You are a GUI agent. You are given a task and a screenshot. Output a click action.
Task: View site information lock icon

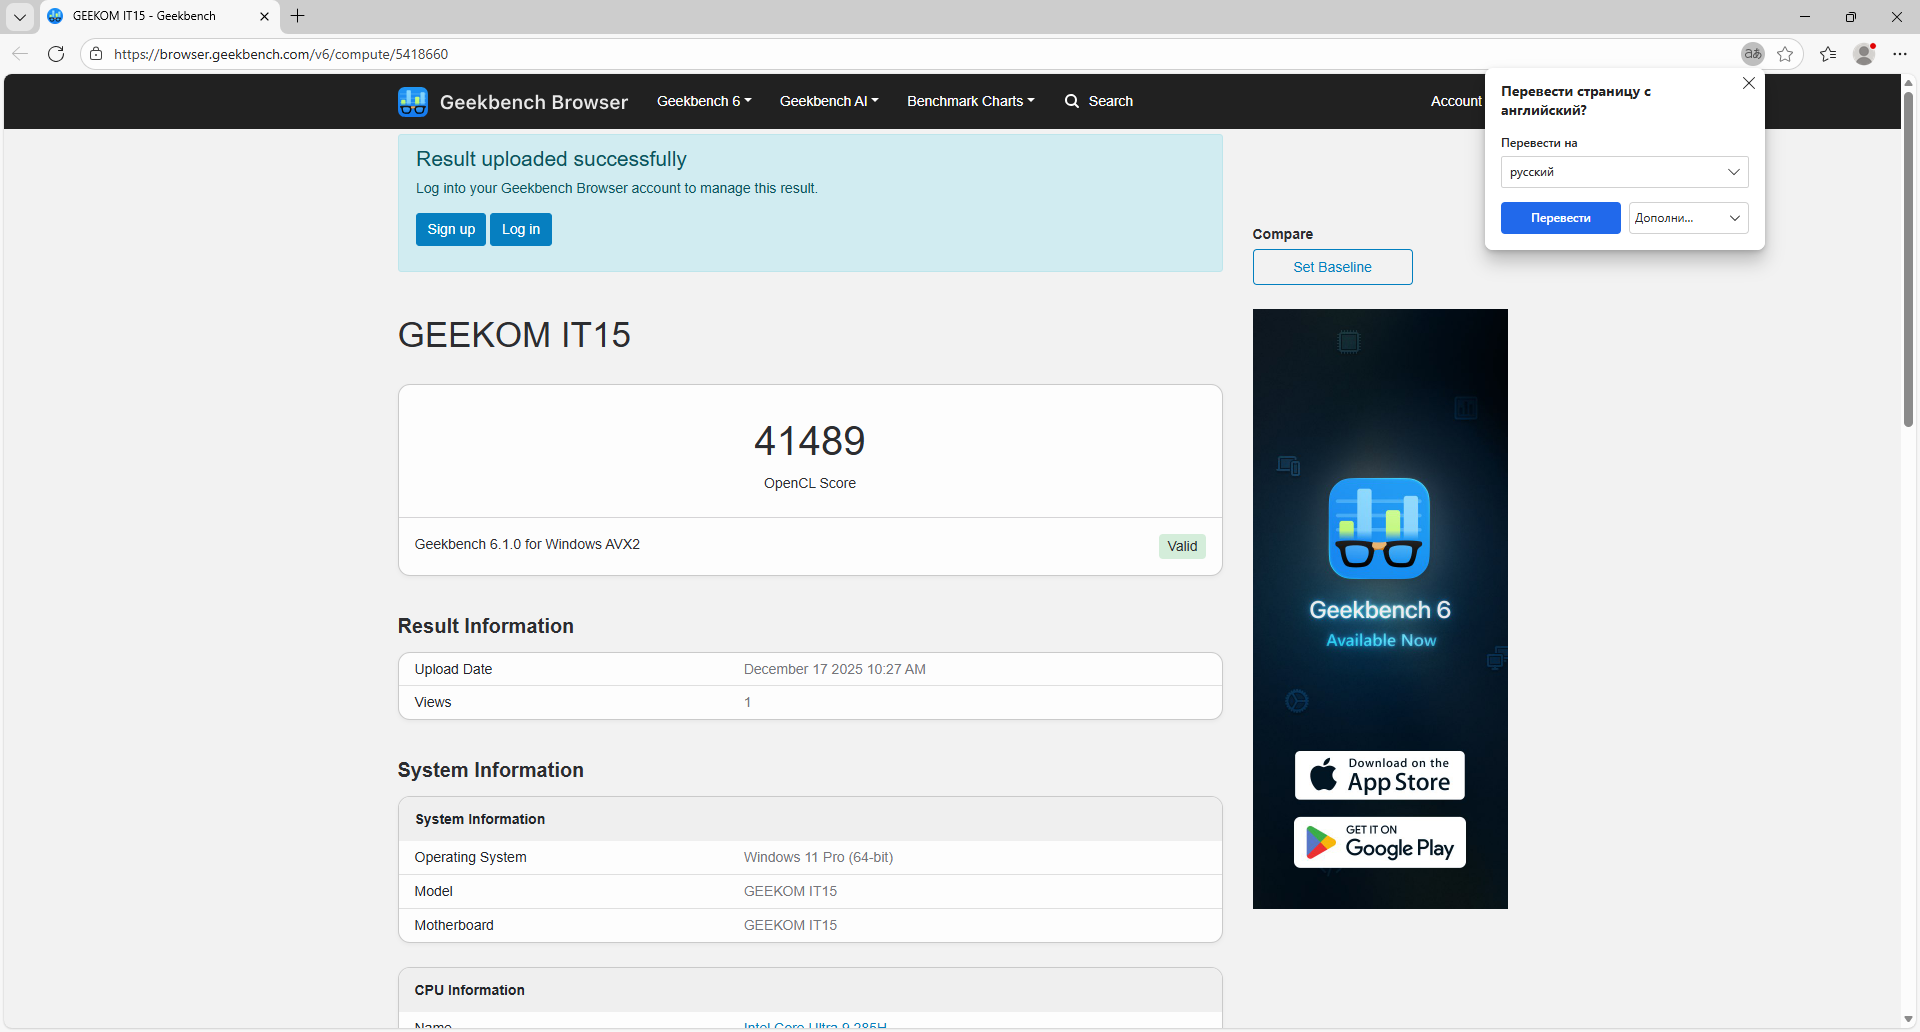(x=96, y=54)
